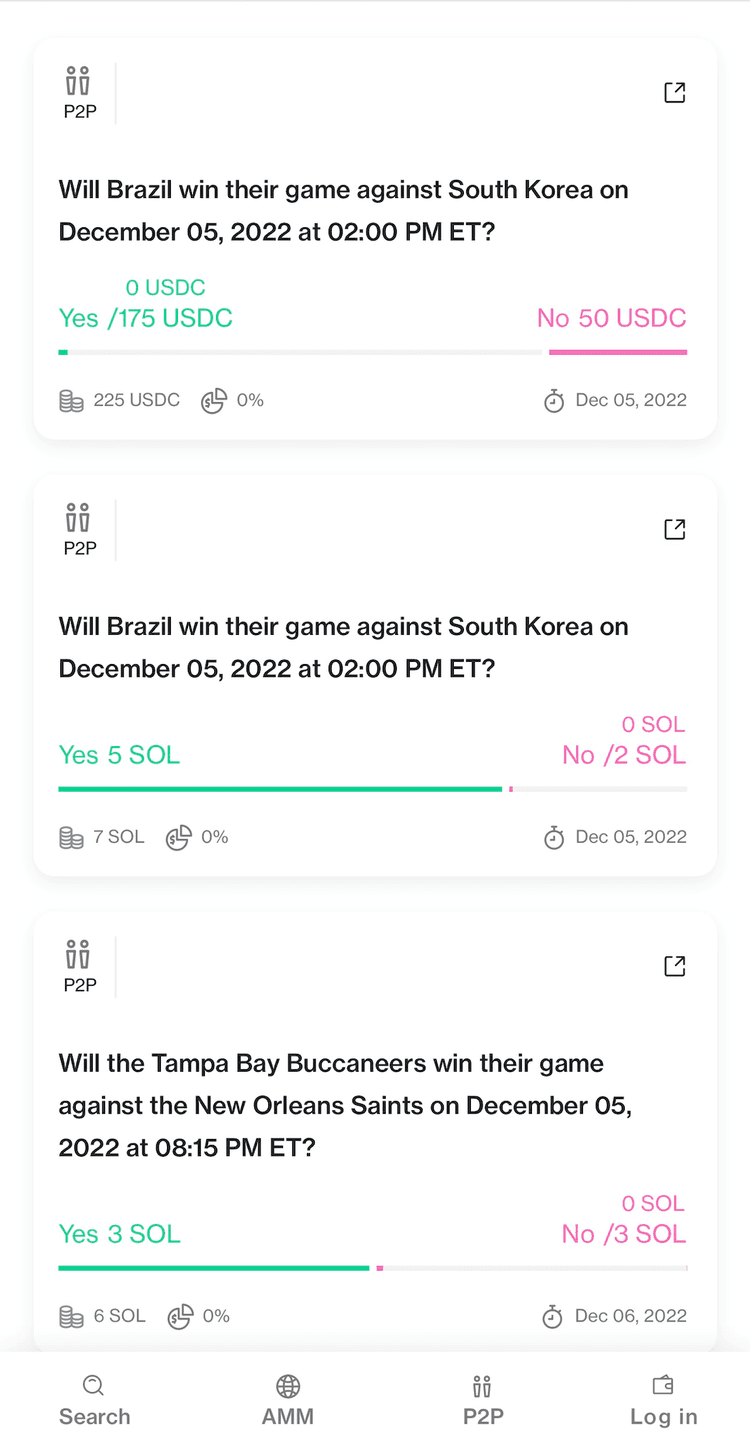This screenshot has width=750, height=1449.
Task: Click the P2P icon on the Buccaneers card
Action: pos(79,967)
